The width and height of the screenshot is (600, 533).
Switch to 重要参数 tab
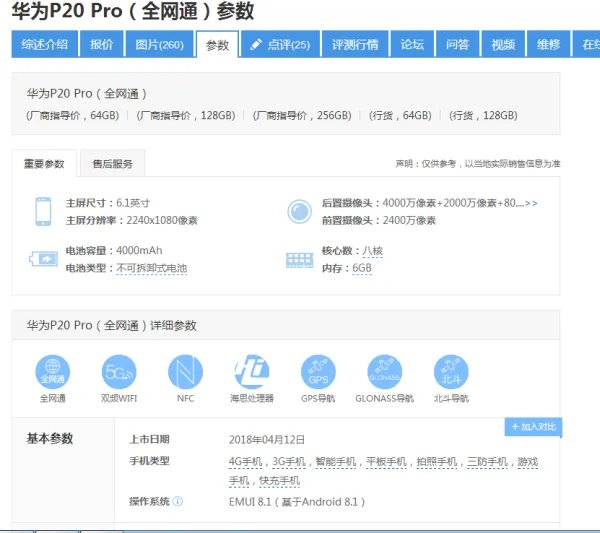pos(44,164)
